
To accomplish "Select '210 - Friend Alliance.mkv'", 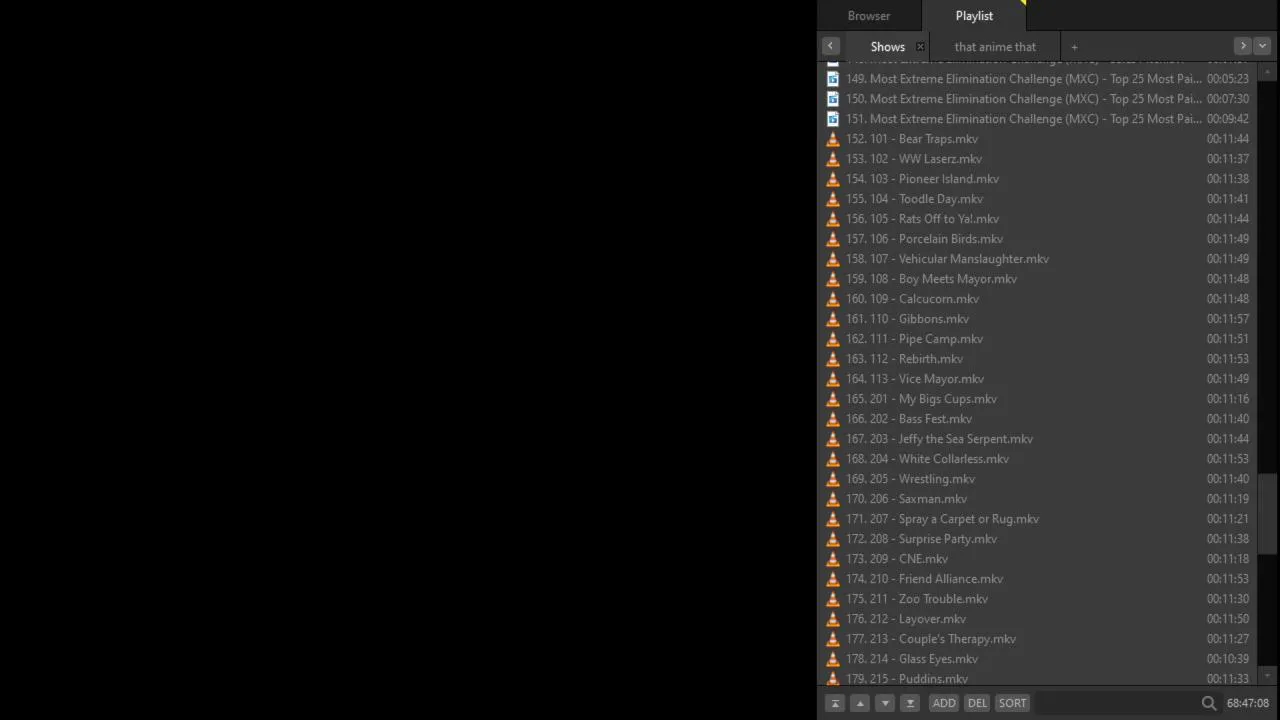I will pos(1037,579).
